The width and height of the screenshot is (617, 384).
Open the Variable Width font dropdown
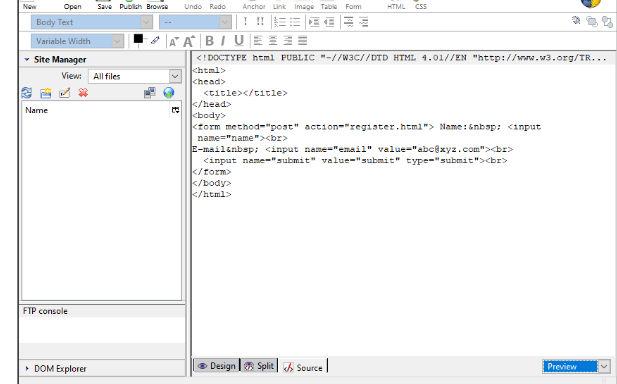pos(78,41)
